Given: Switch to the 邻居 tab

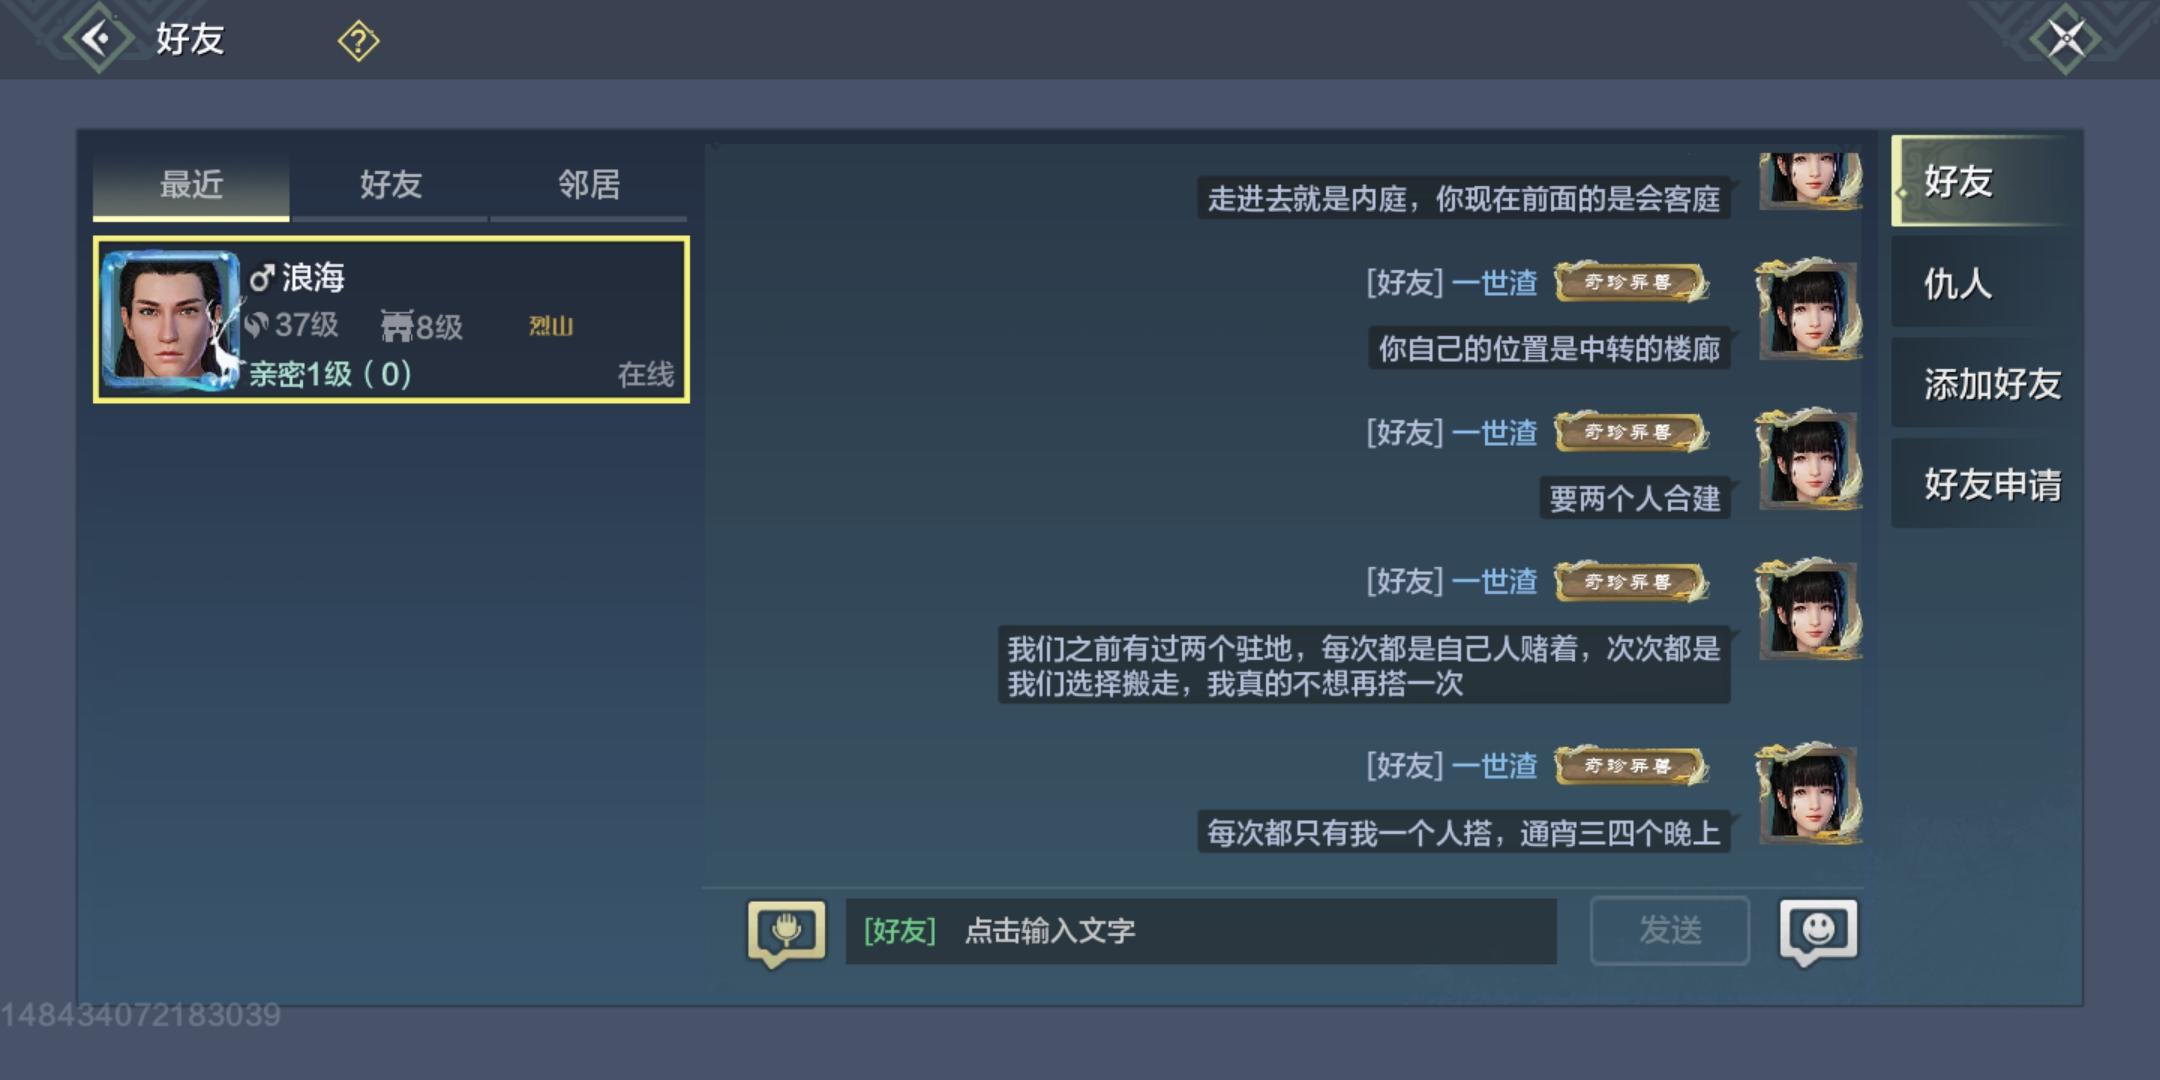Looking at the screenshot, I should pos(589,185).
